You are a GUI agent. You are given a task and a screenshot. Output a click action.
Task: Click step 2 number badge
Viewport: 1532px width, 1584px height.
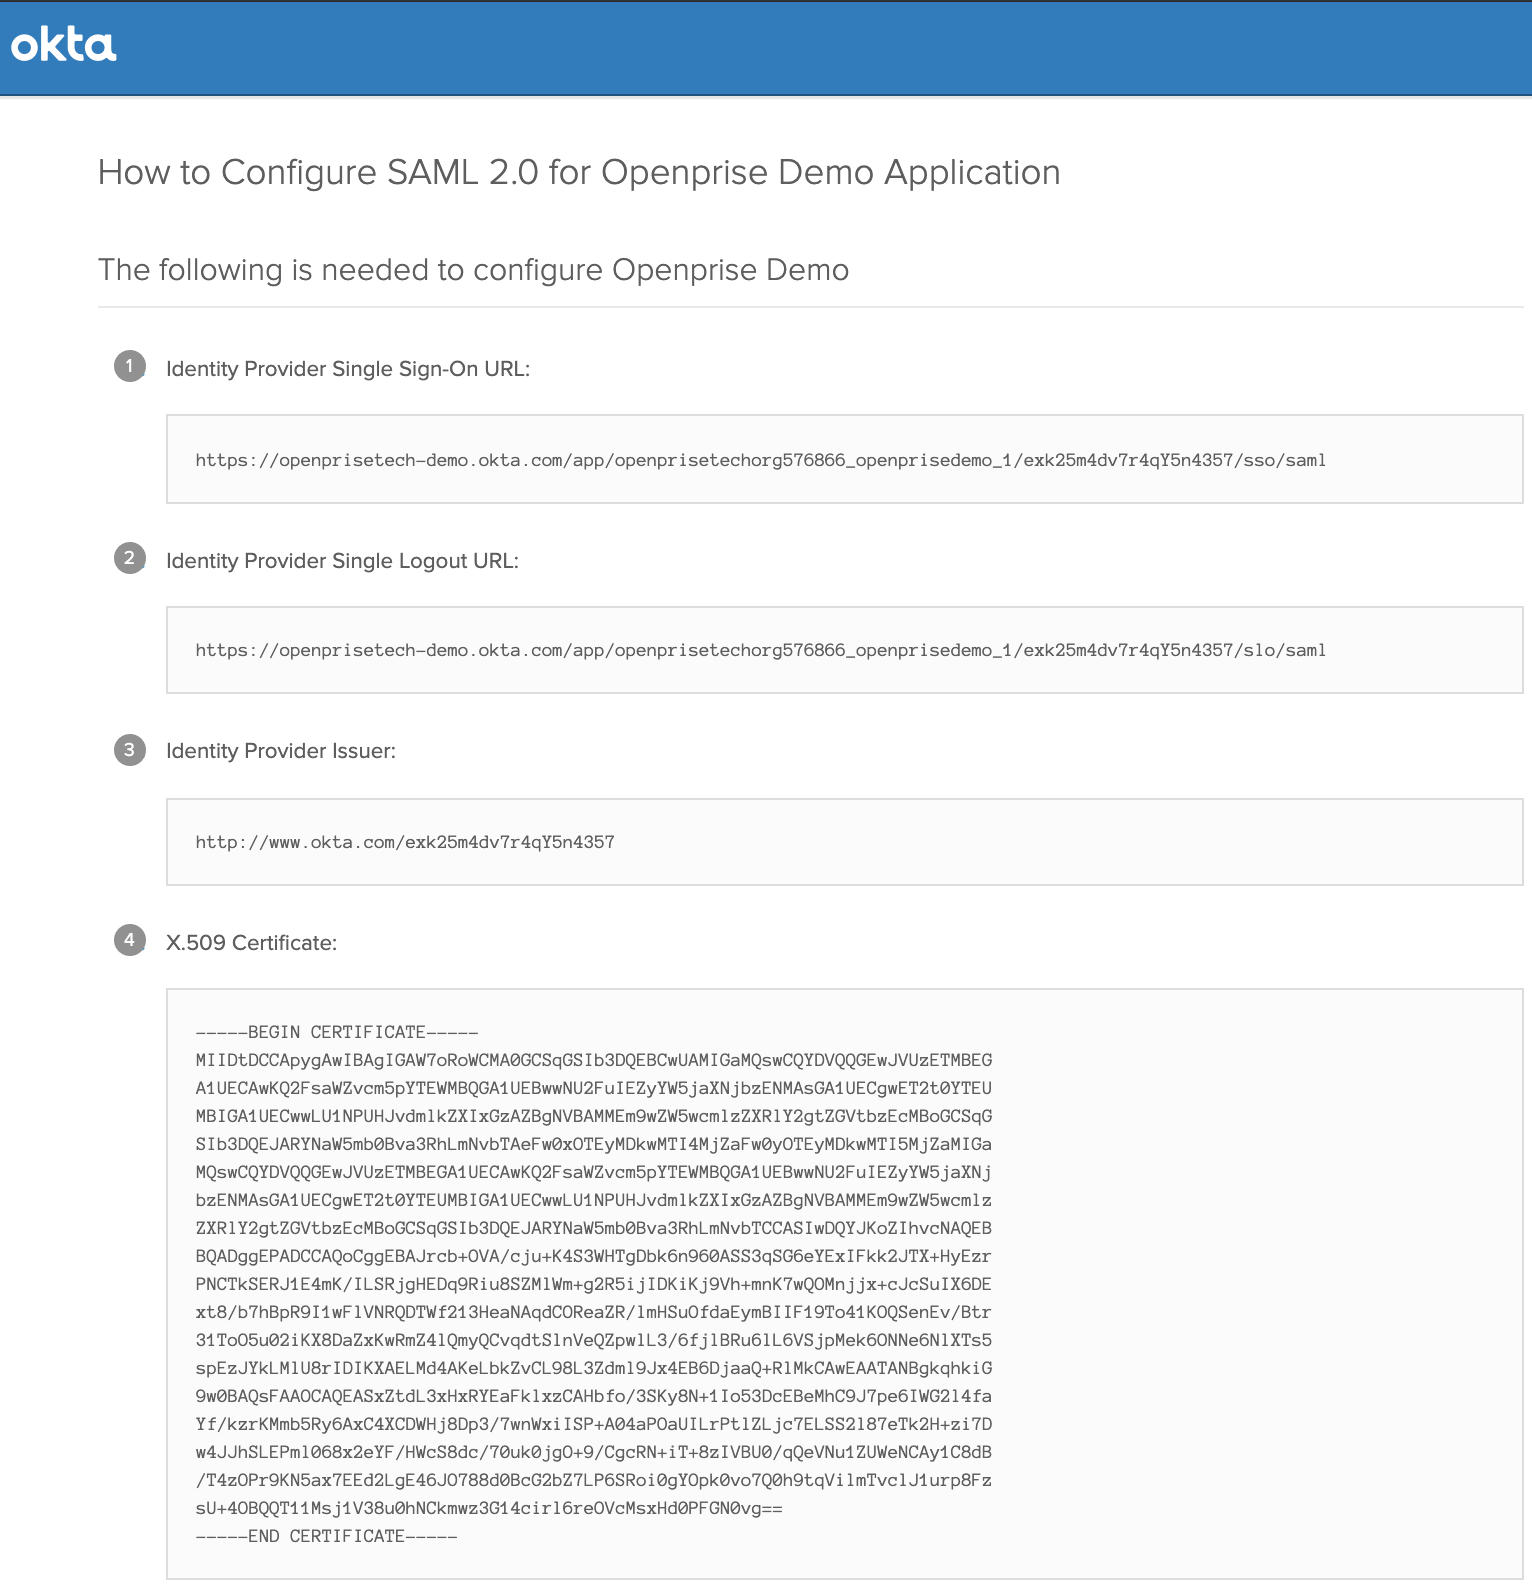click(130, 558)
